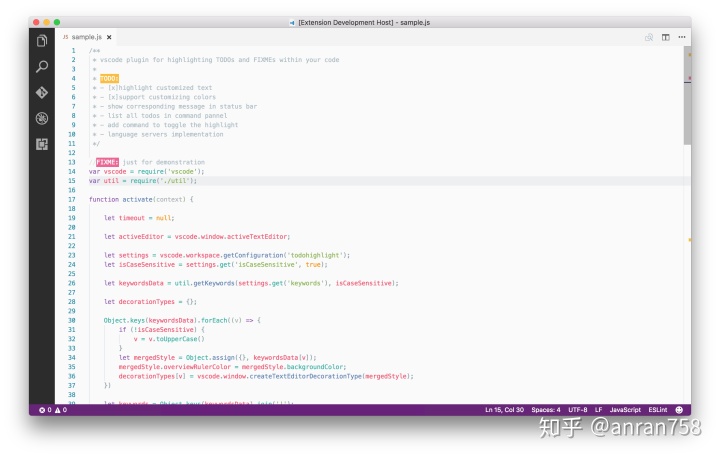Click 'activeEditor' variable on line 21
The height and width of the screenshot is (457, 720).
141,237
